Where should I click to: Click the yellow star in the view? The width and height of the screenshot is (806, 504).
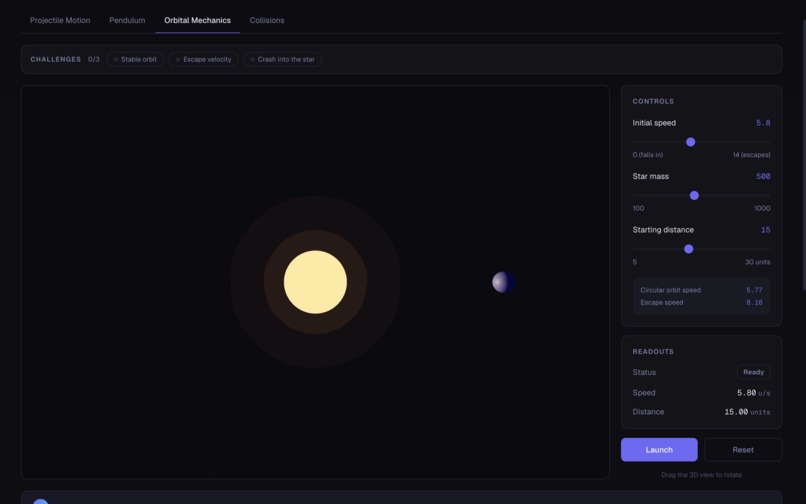(315, 282)
